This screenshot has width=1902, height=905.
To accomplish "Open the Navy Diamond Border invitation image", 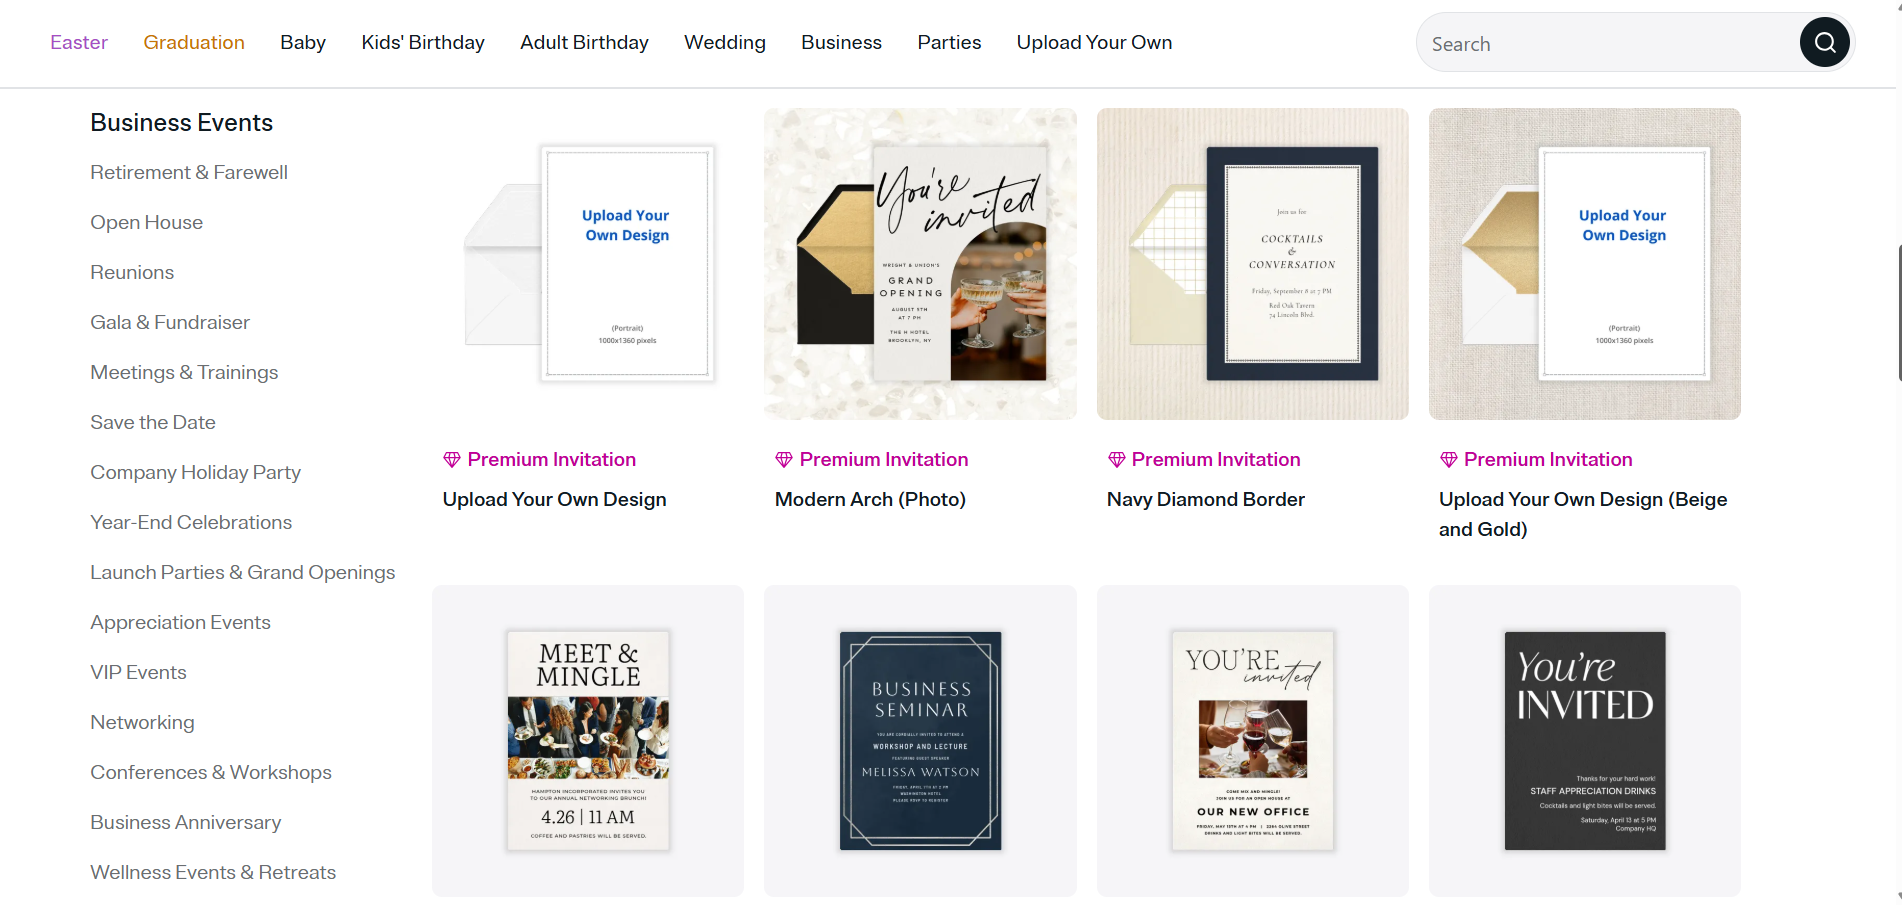I will pos(1252,264).
